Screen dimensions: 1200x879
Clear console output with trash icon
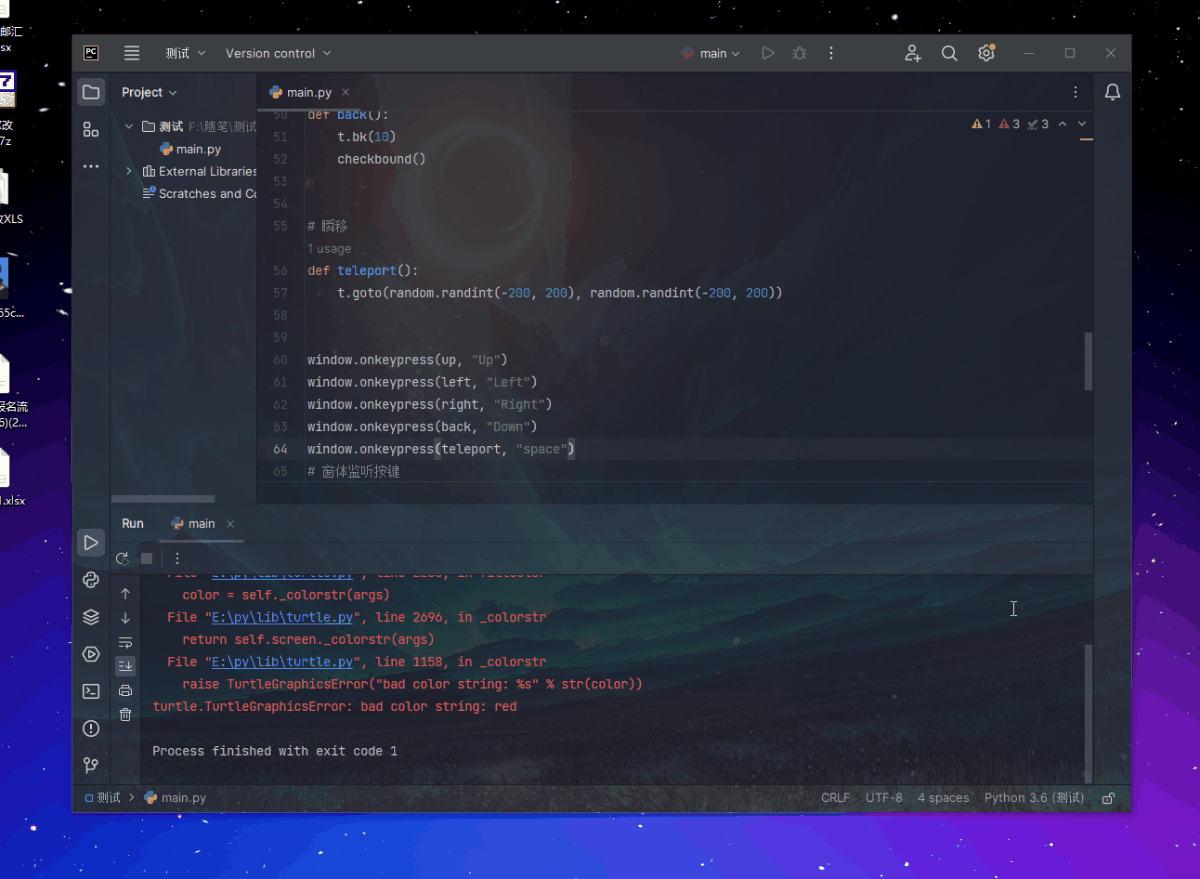click(125, 714)
